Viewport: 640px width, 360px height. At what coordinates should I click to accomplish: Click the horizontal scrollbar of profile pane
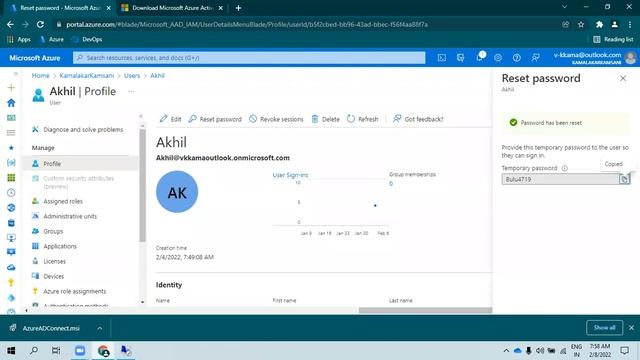(x=425, y=310)
